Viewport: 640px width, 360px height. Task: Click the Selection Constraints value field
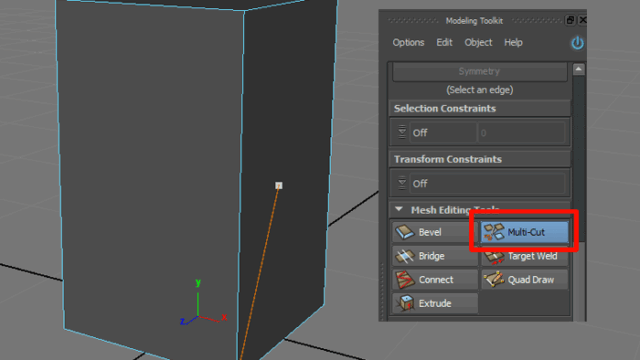(x=522, y=133)
